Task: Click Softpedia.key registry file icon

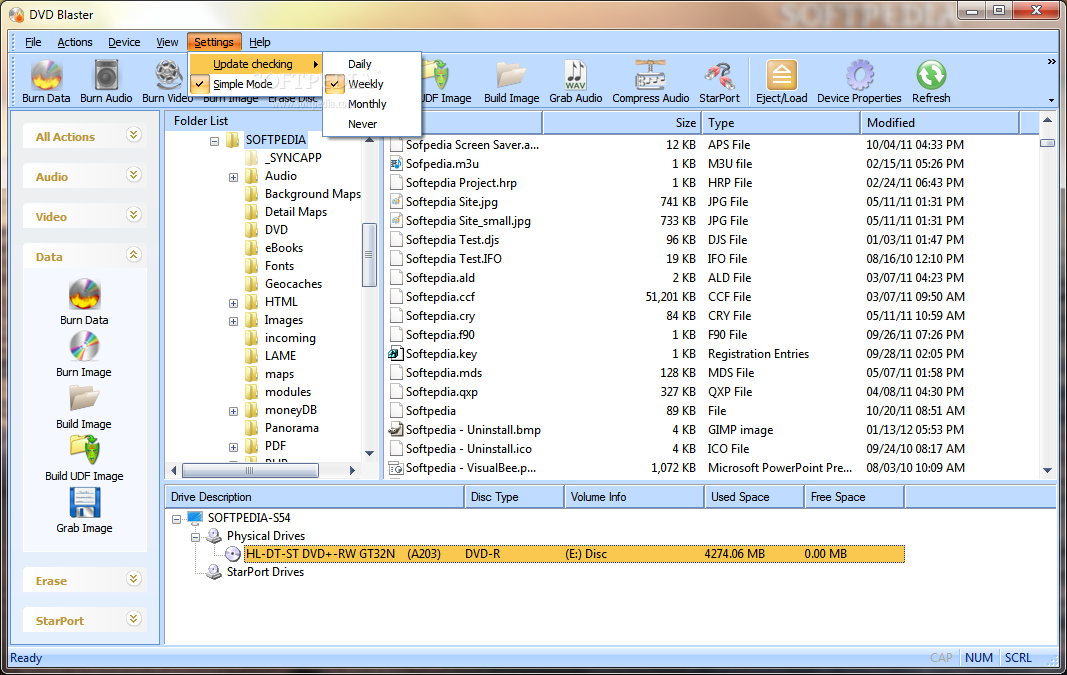Action: 395,354
